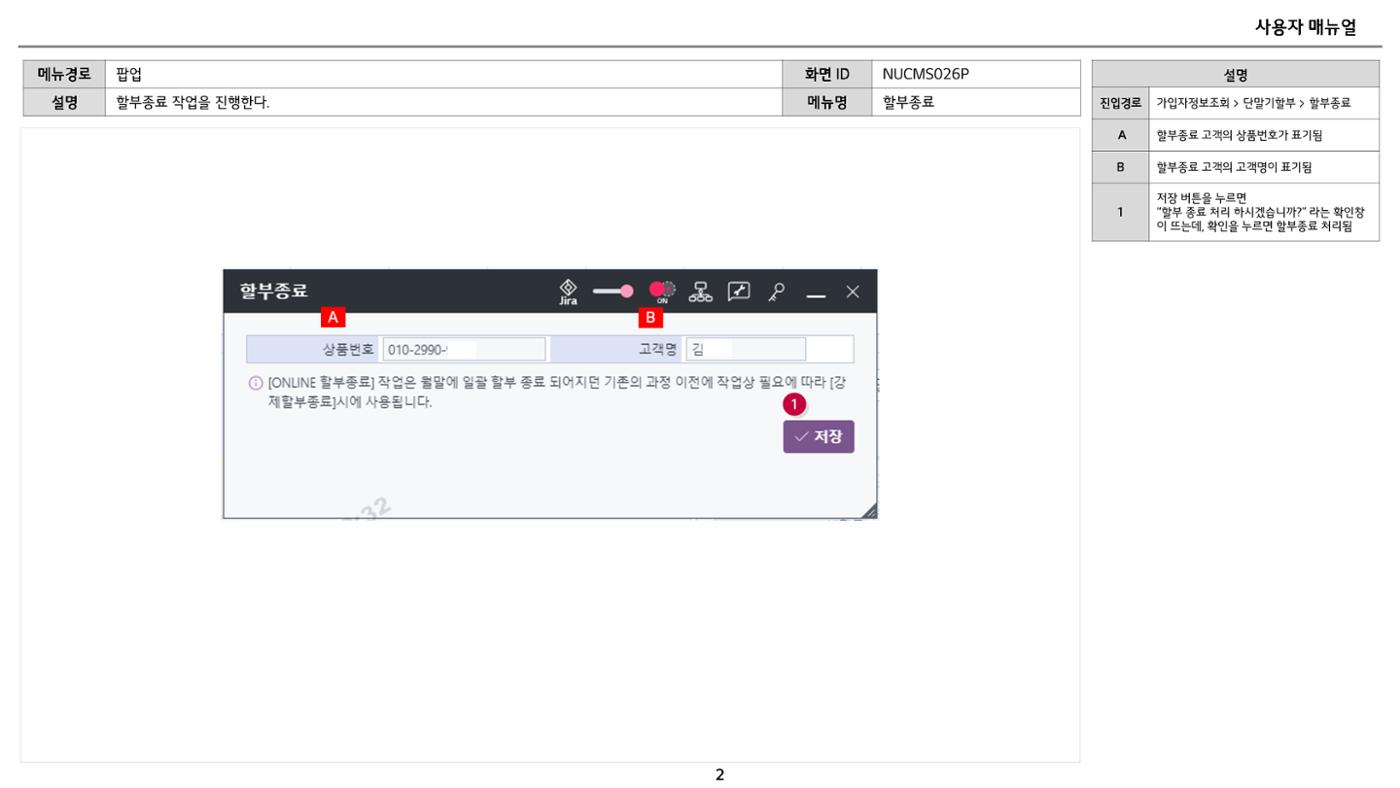Click the 상품번호 label
The height and width of the screenshot is (788, 1400).
click(348, 349)
